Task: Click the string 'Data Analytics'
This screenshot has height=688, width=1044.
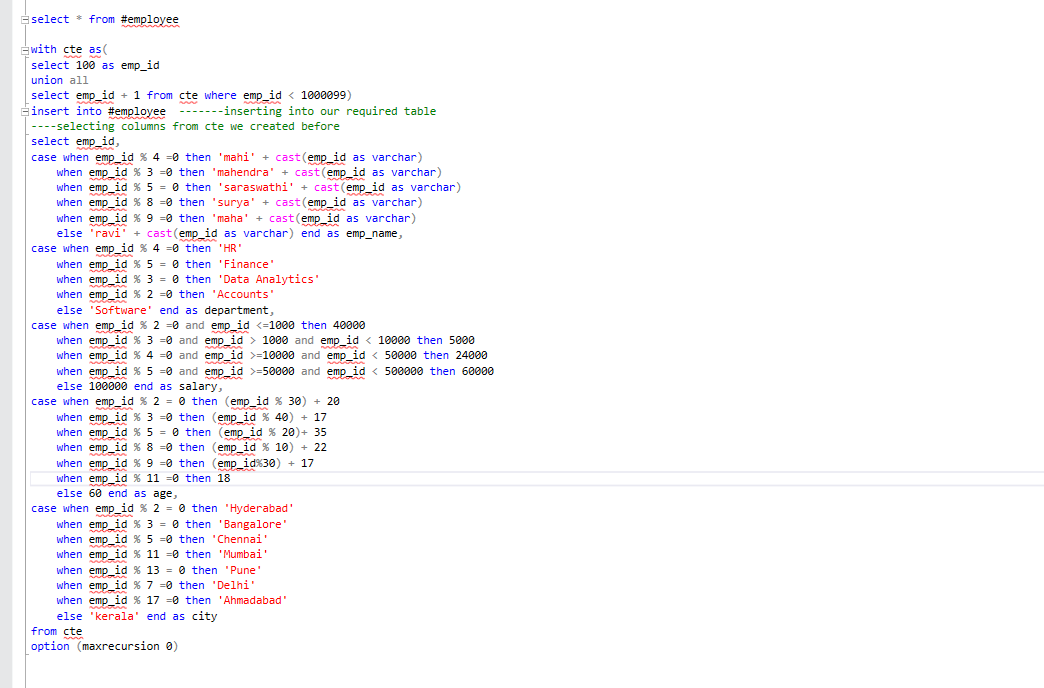Action: pyautogui.click(x=269, y=279)
